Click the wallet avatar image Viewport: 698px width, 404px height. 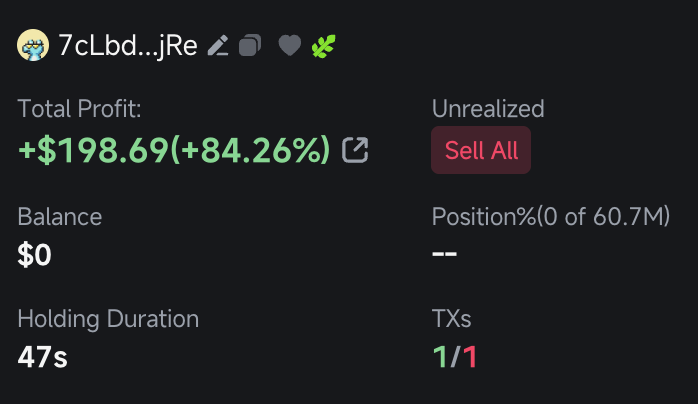[x=33, y=46]
